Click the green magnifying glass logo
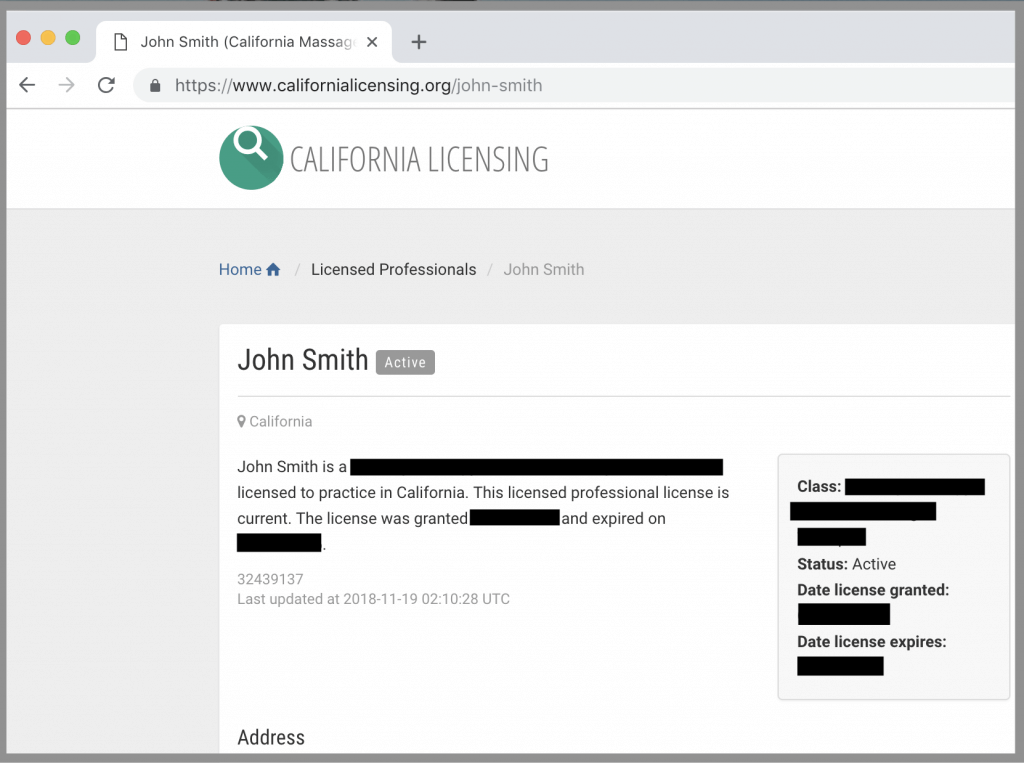Screen dimensions: 1024x763 coord(251,158)
